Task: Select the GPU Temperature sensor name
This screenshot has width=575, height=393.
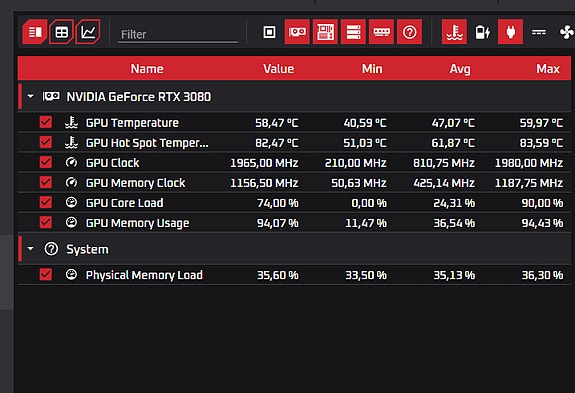Action: coord(132,122)
